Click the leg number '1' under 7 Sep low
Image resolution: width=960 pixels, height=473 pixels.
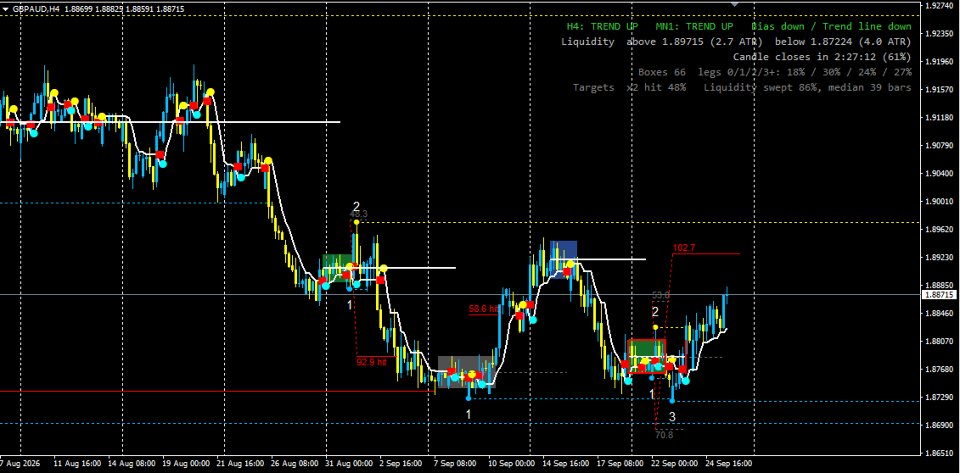click(468, 415)
